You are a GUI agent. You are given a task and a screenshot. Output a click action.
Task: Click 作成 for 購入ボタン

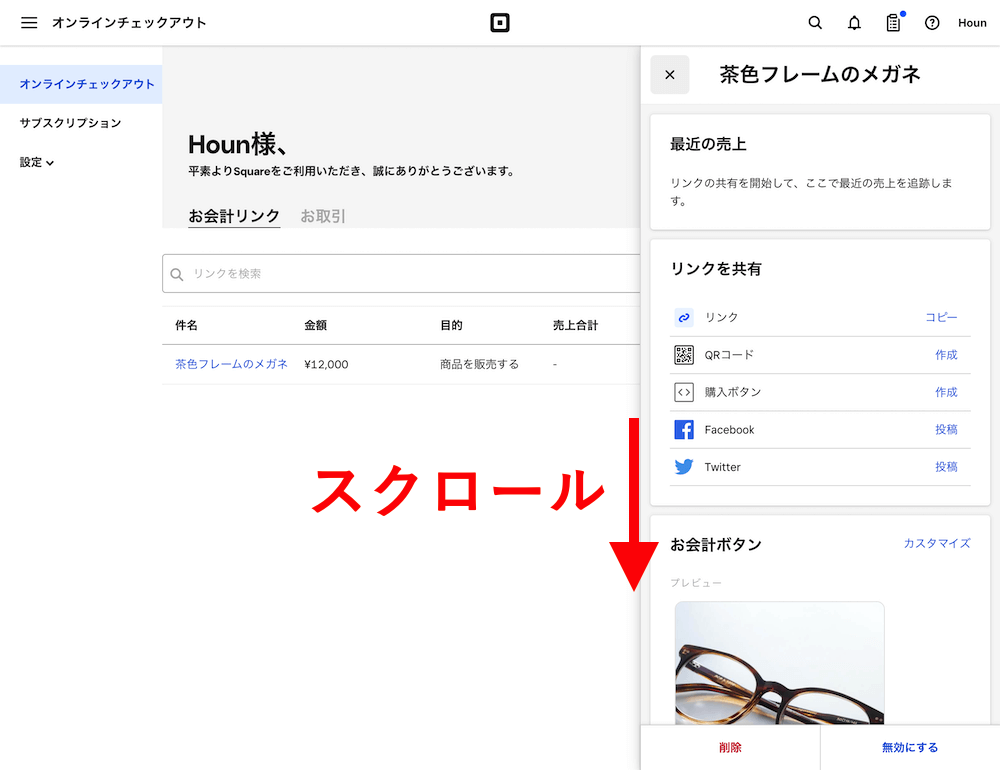pos(946,392)
